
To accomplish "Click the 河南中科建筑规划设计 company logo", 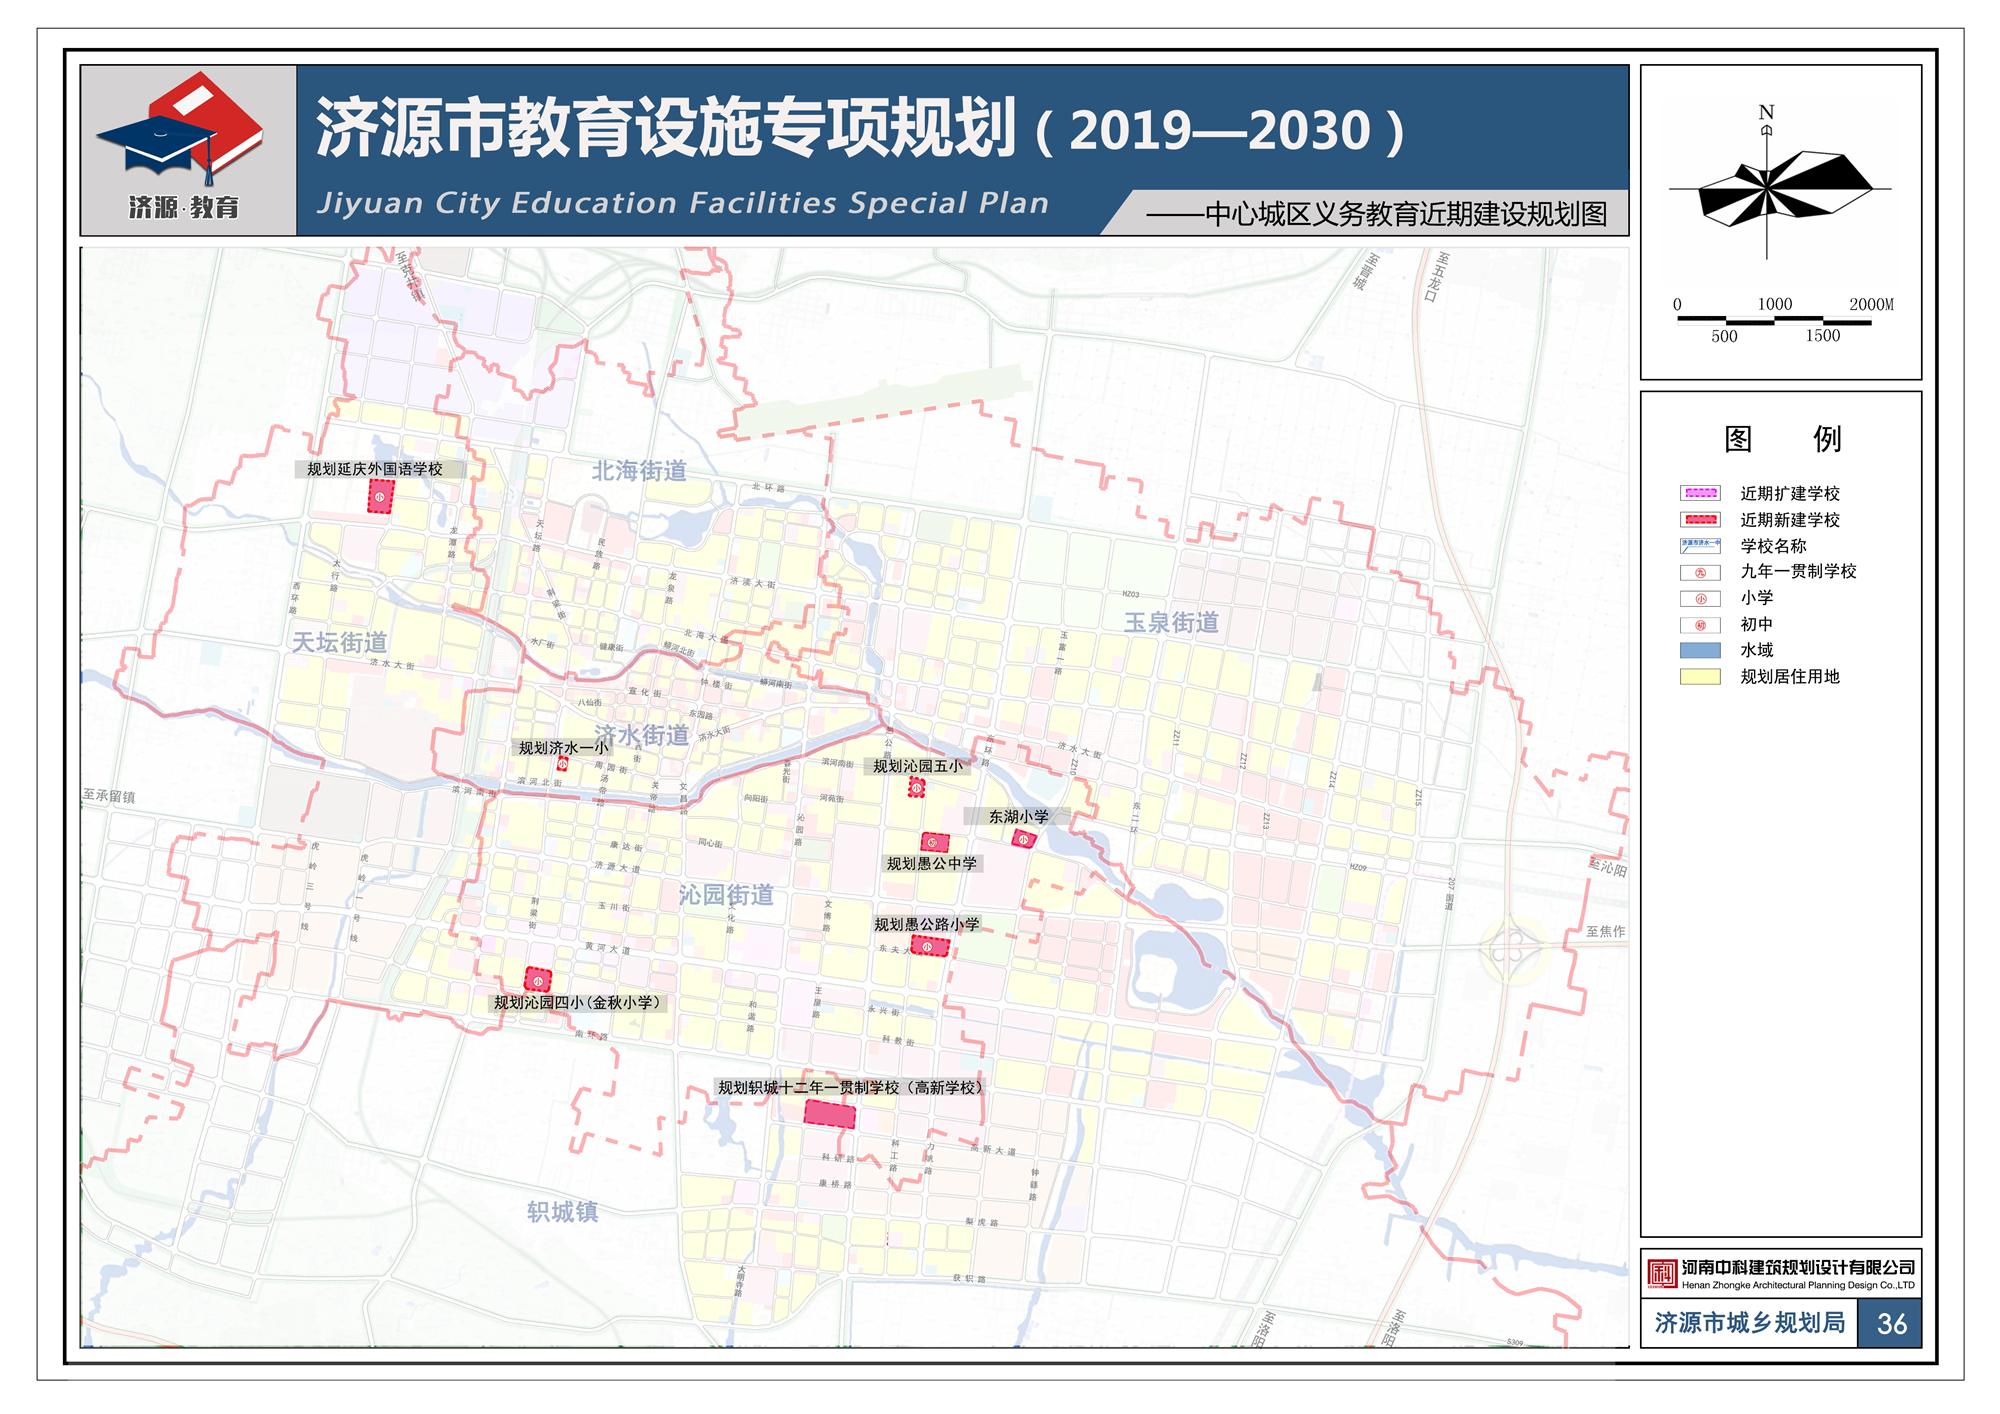I will pos(1662,1273).
